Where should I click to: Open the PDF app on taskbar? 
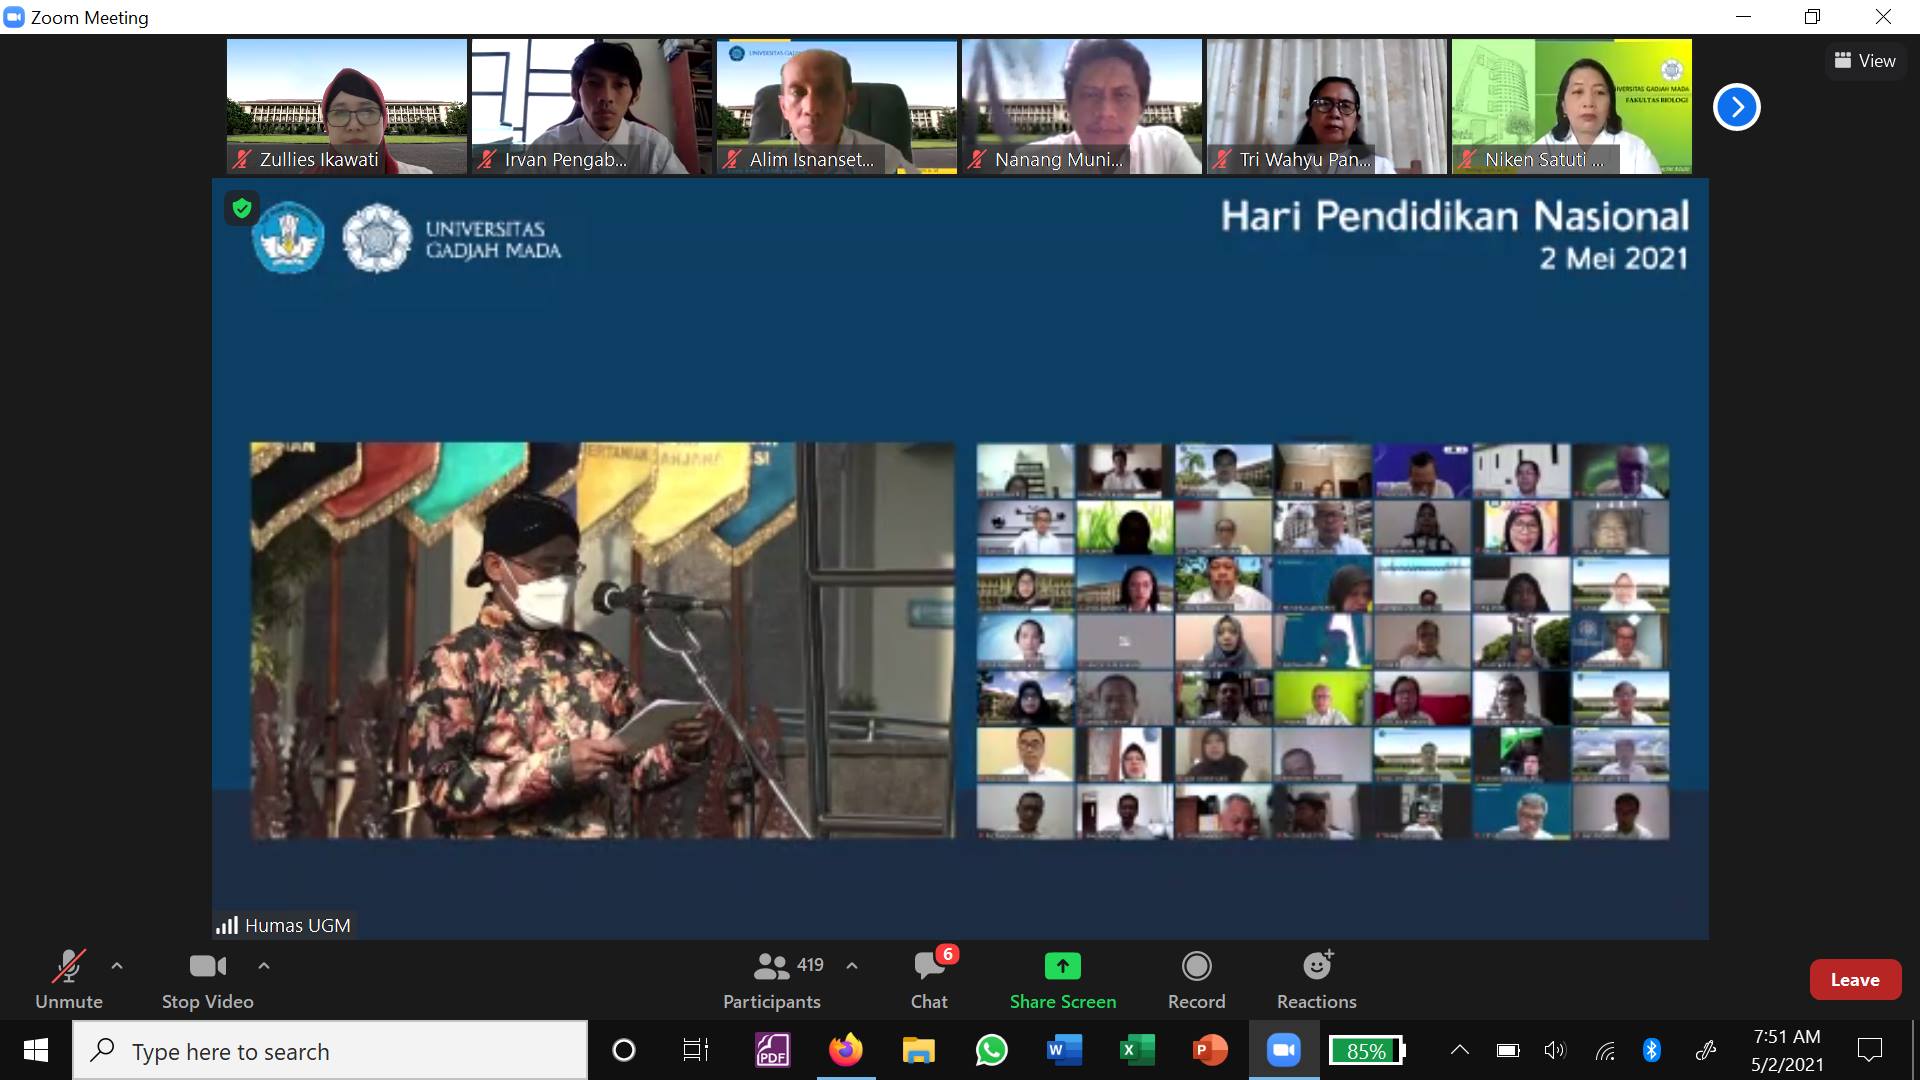coord(772,1050)
